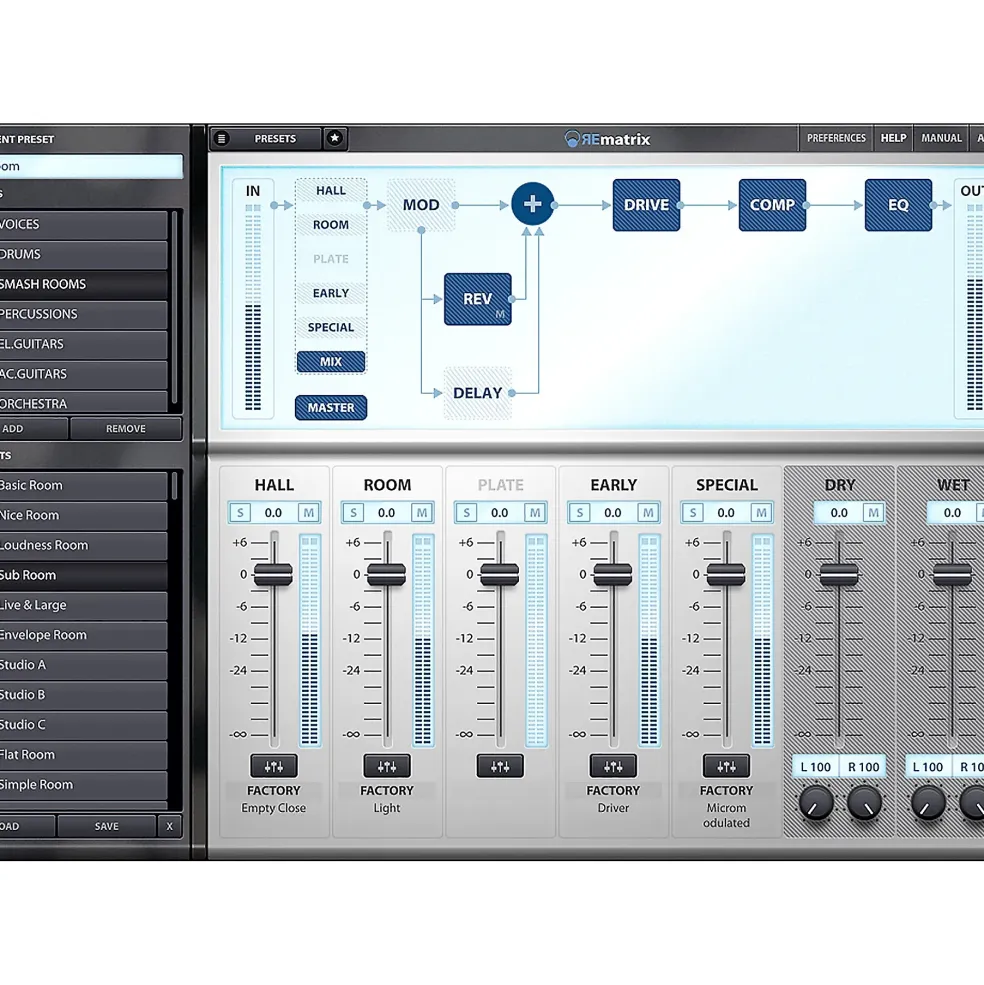Solo the ROOM channel

[353, 513]
